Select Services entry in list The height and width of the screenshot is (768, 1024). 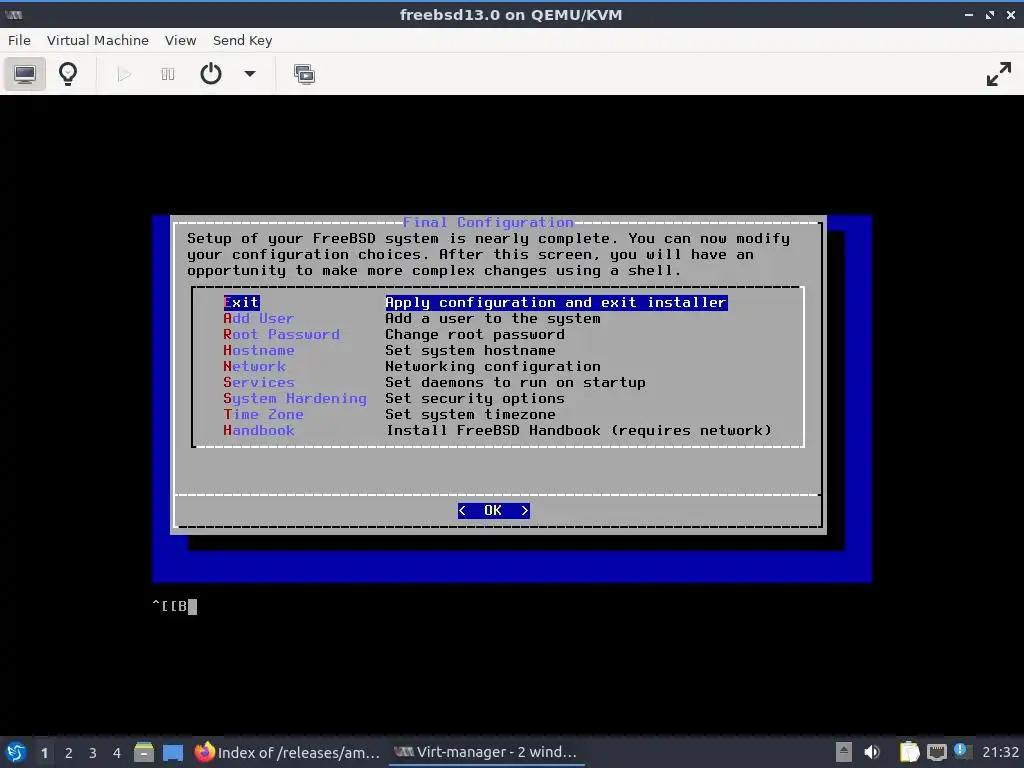click(259, 383)
